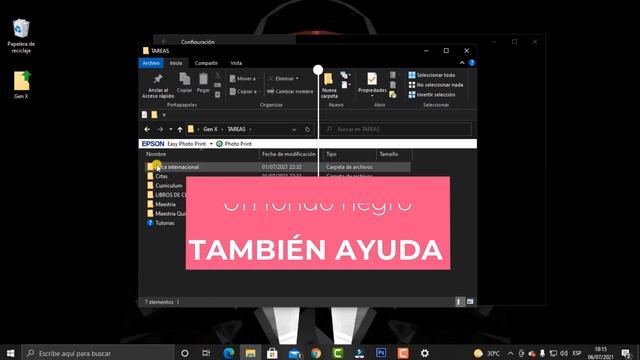640x360 pixels.
Task: Click Gen X in the address breadcrumb
Action: click(210, 129)
